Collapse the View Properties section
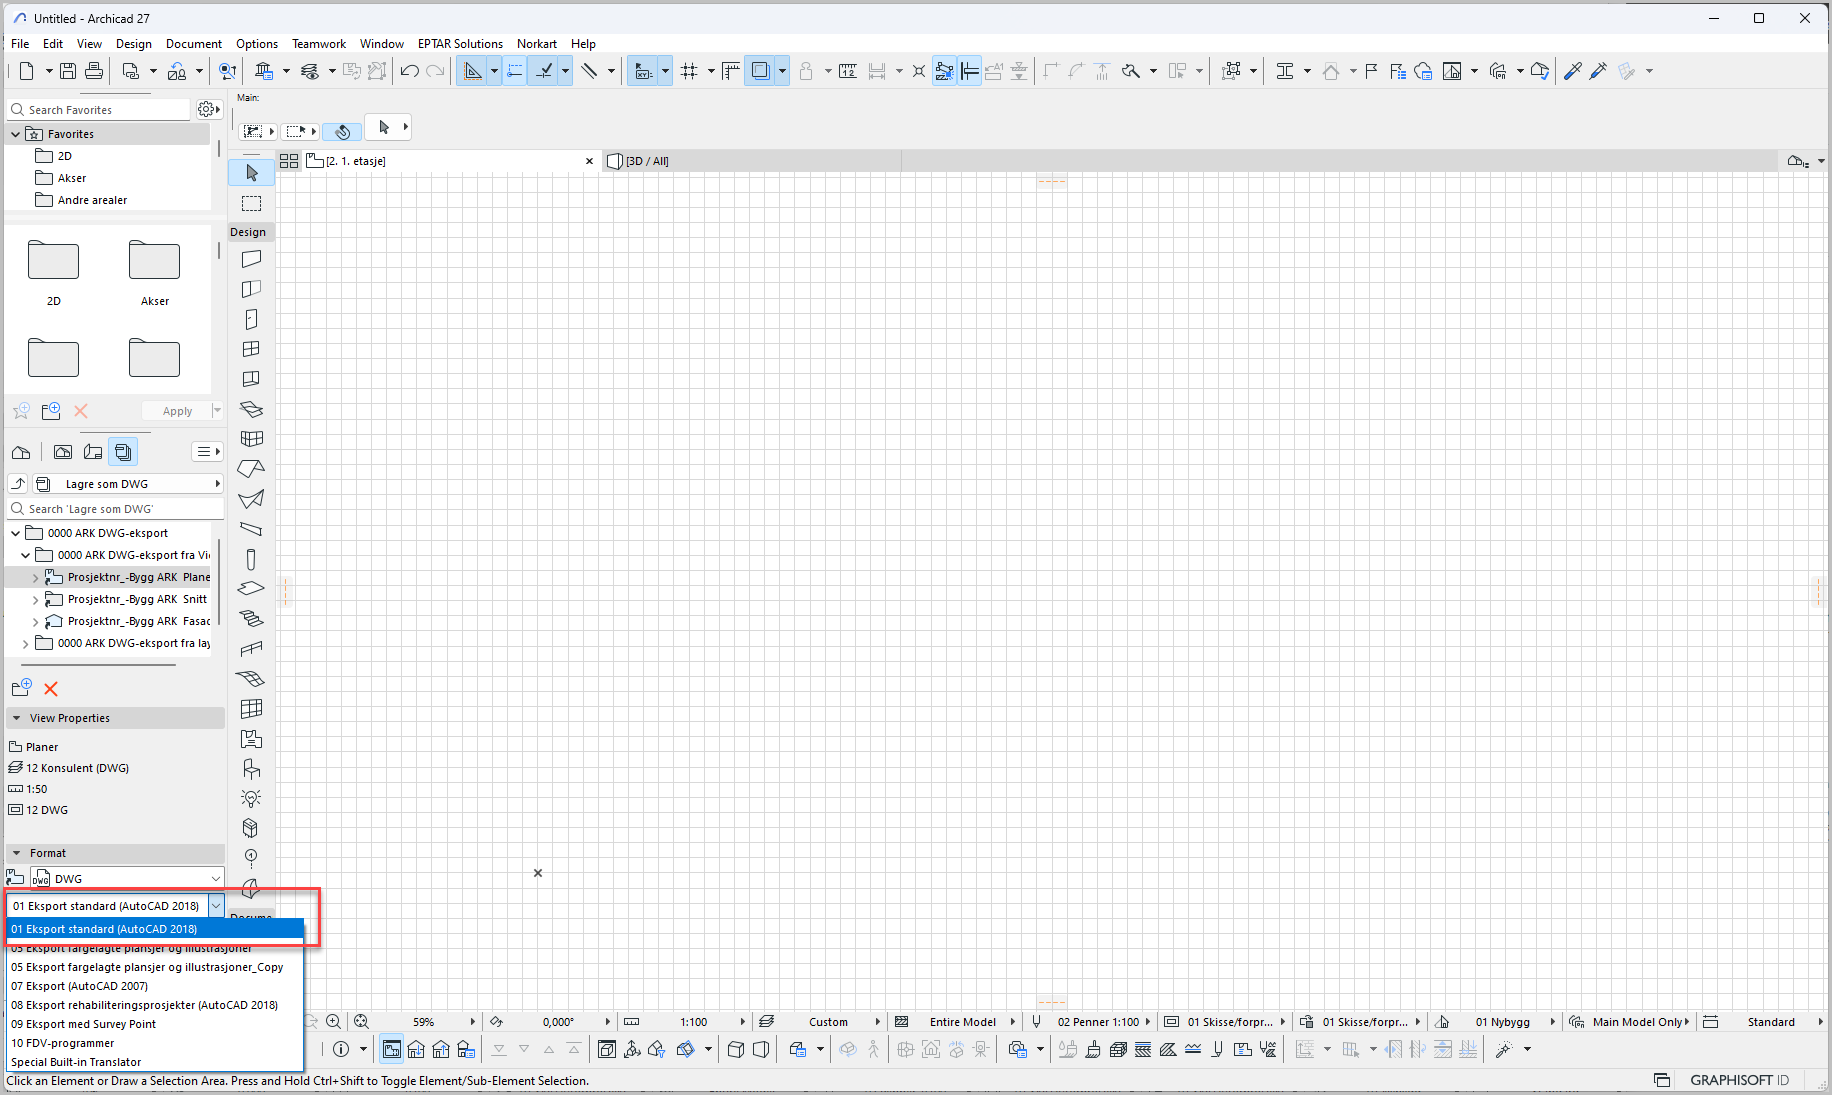The image size is (1832, 1095). click(17, 718)
